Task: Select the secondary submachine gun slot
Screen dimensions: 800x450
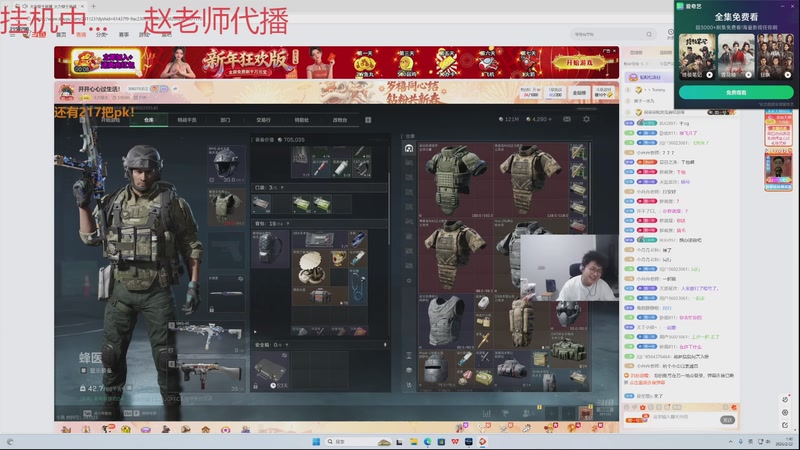Action: (x=208, y=374)
